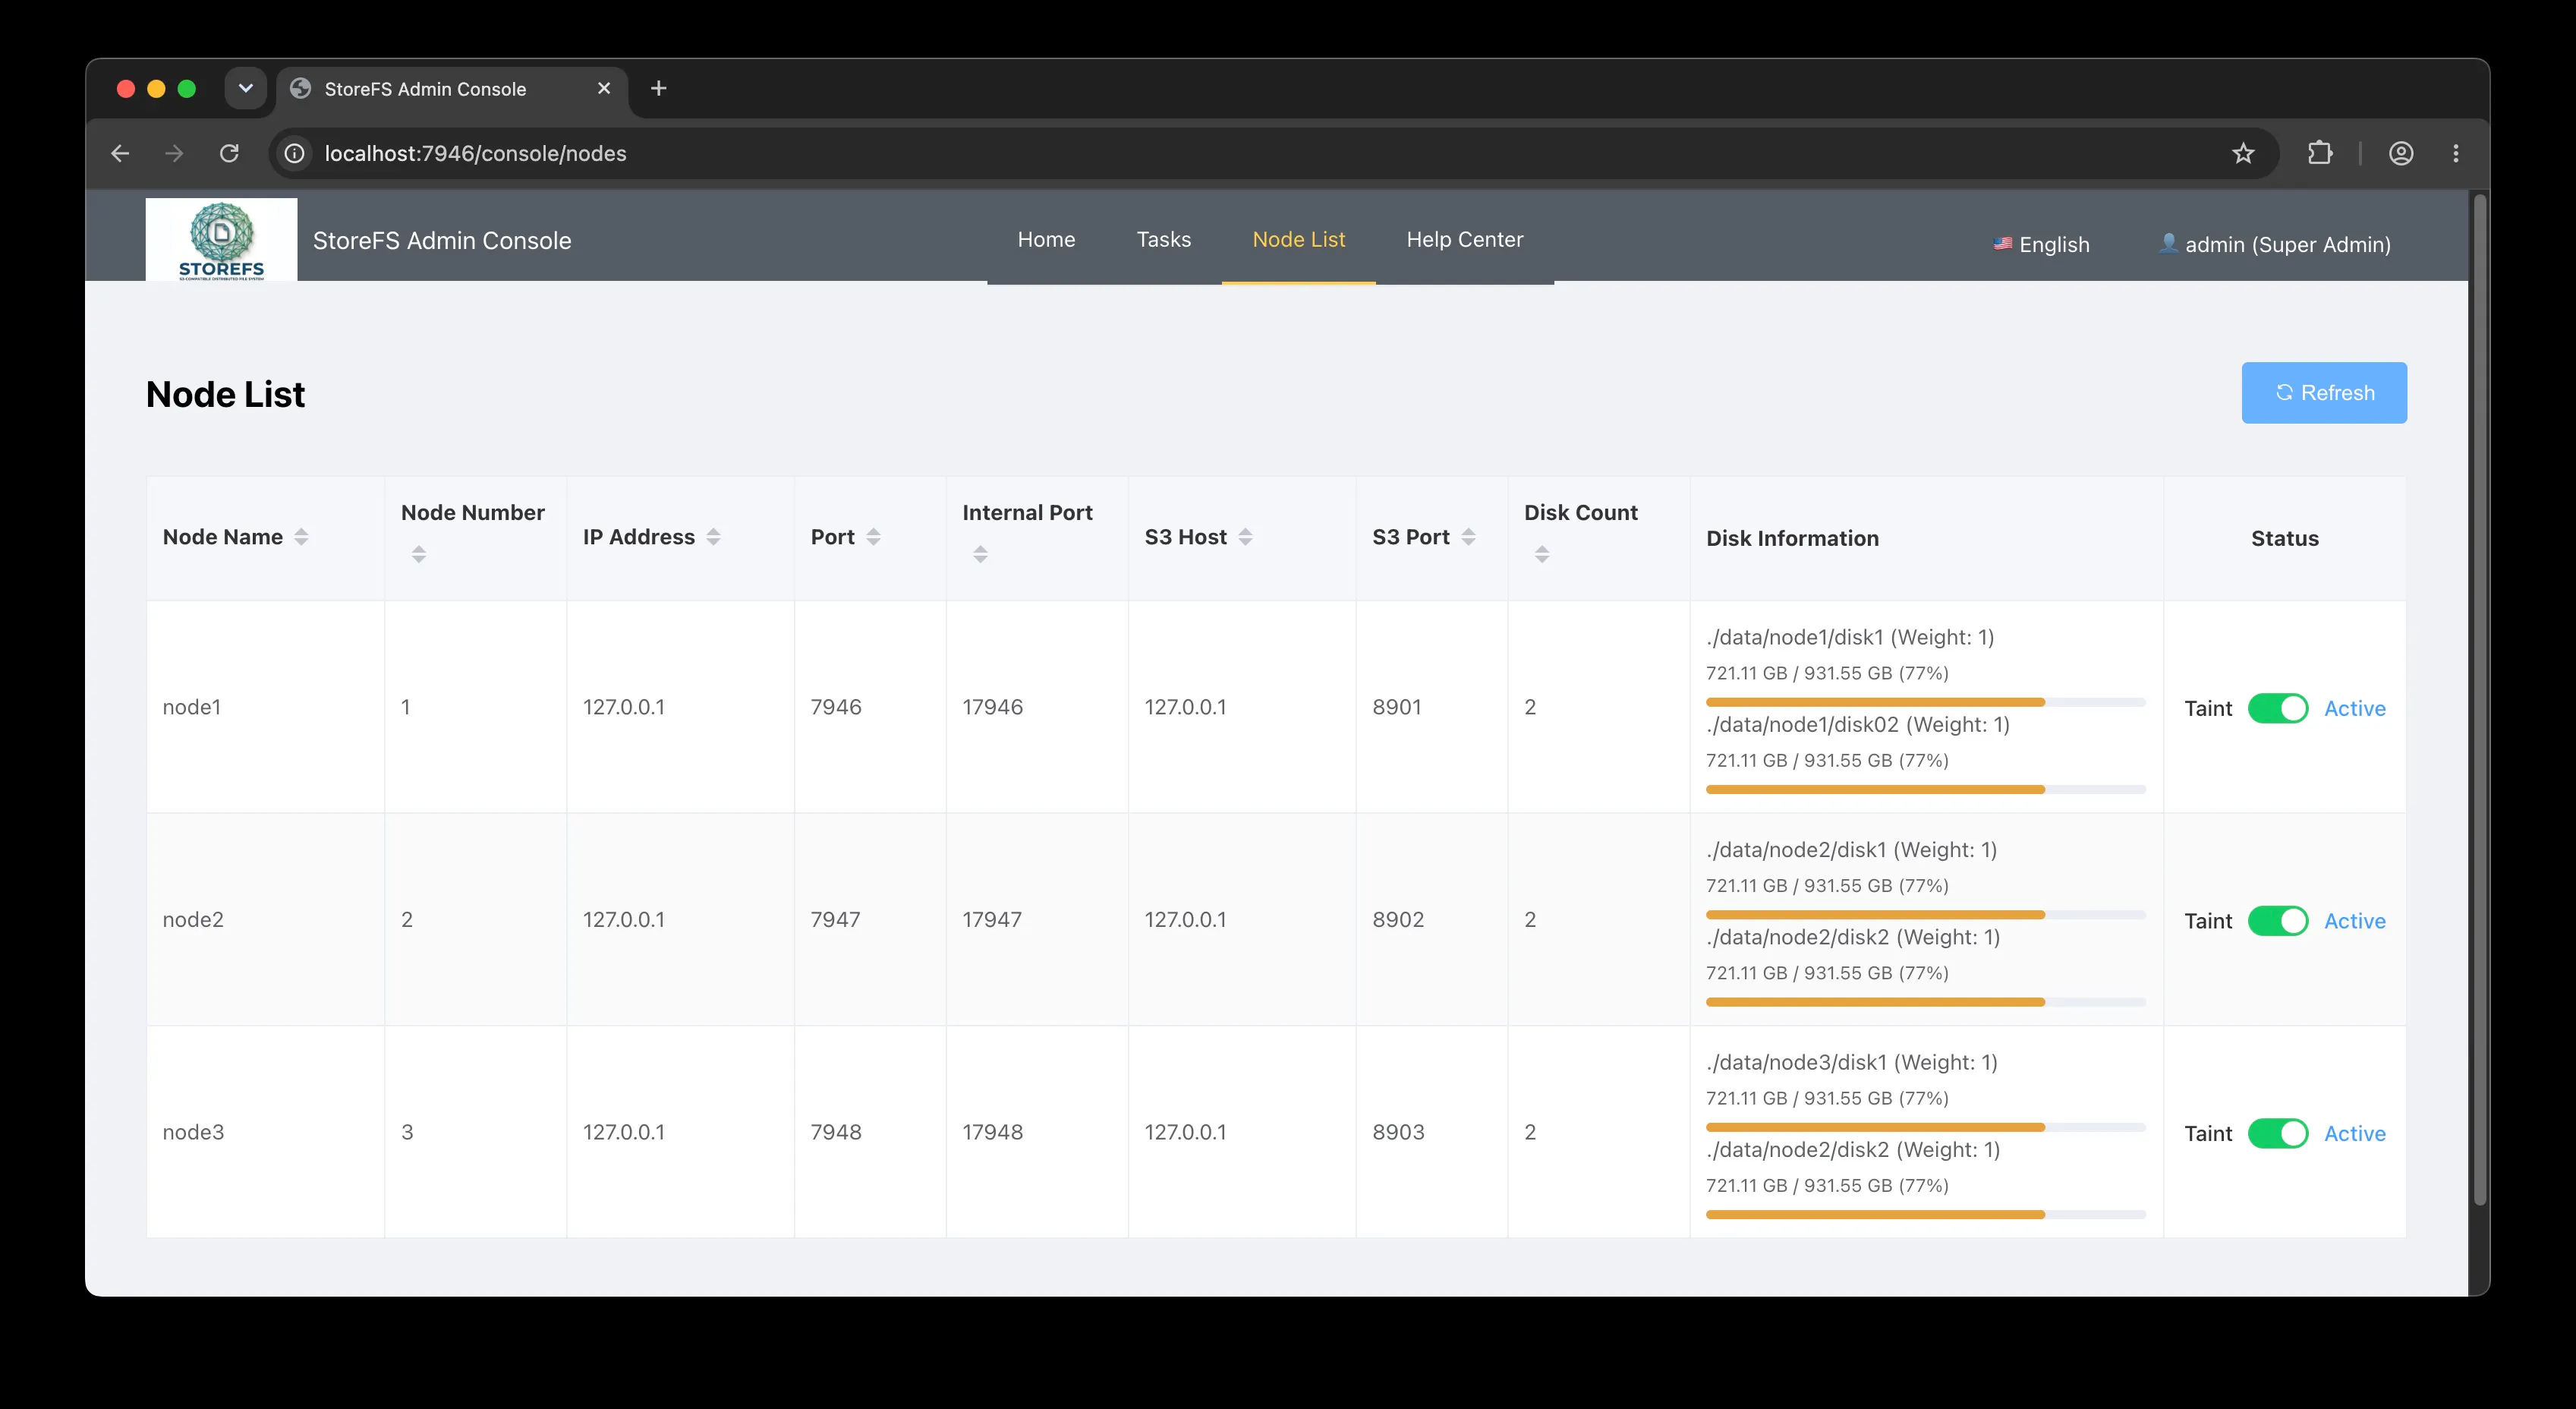Sort by Node Name column
The image size is (2576, 1409).
pyautogui.click(x=301, y=537)
